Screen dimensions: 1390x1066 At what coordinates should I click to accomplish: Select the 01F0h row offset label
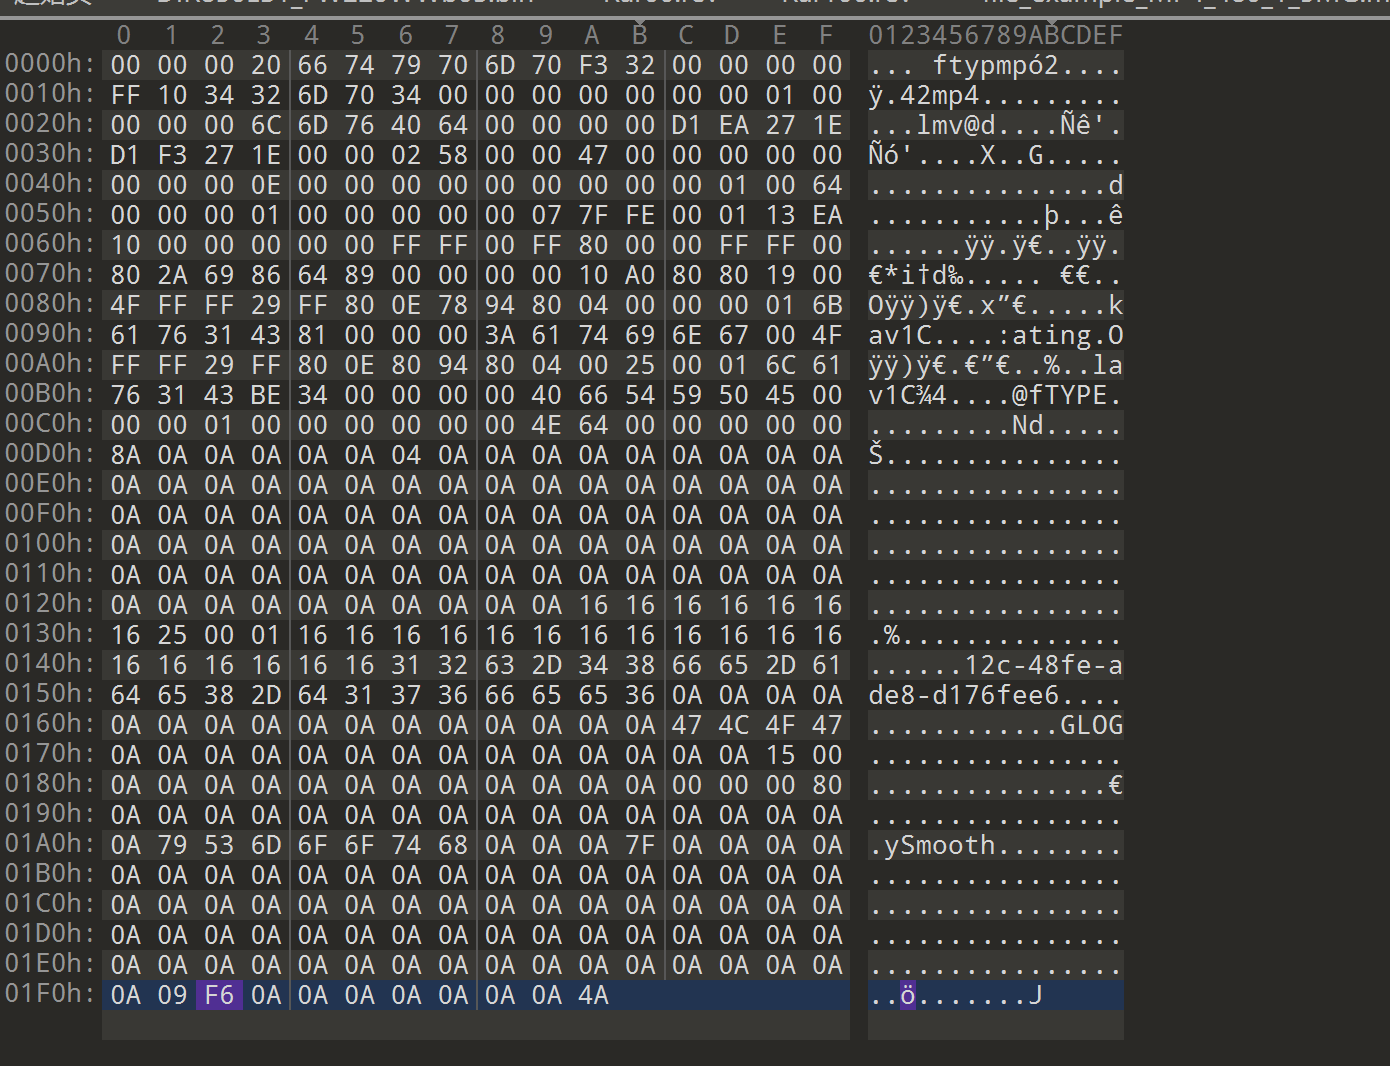(x=50, y=994)
